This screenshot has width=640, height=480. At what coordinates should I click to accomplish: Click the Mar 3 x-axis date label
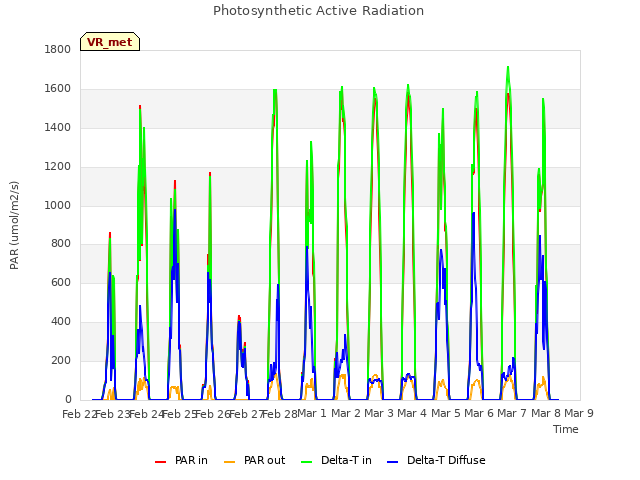[379, 413]
